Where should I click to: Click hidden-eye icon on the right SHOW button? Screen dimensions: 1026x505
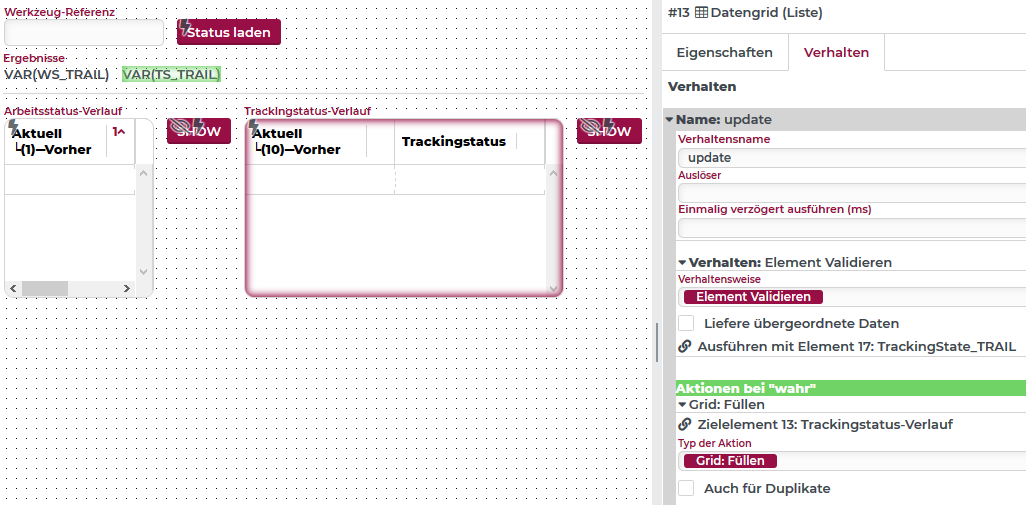click(x=590, y=127)
